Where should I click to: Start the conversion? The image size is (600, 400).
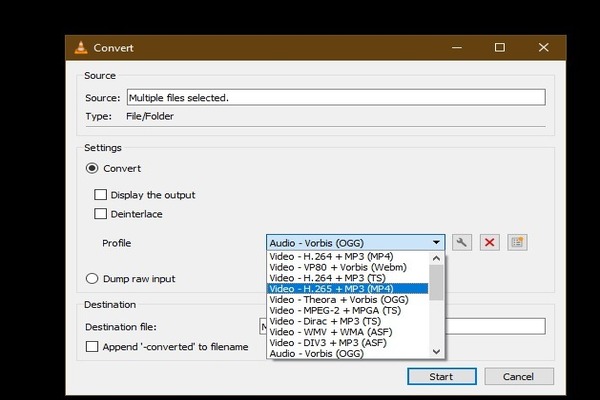point(442,377)
